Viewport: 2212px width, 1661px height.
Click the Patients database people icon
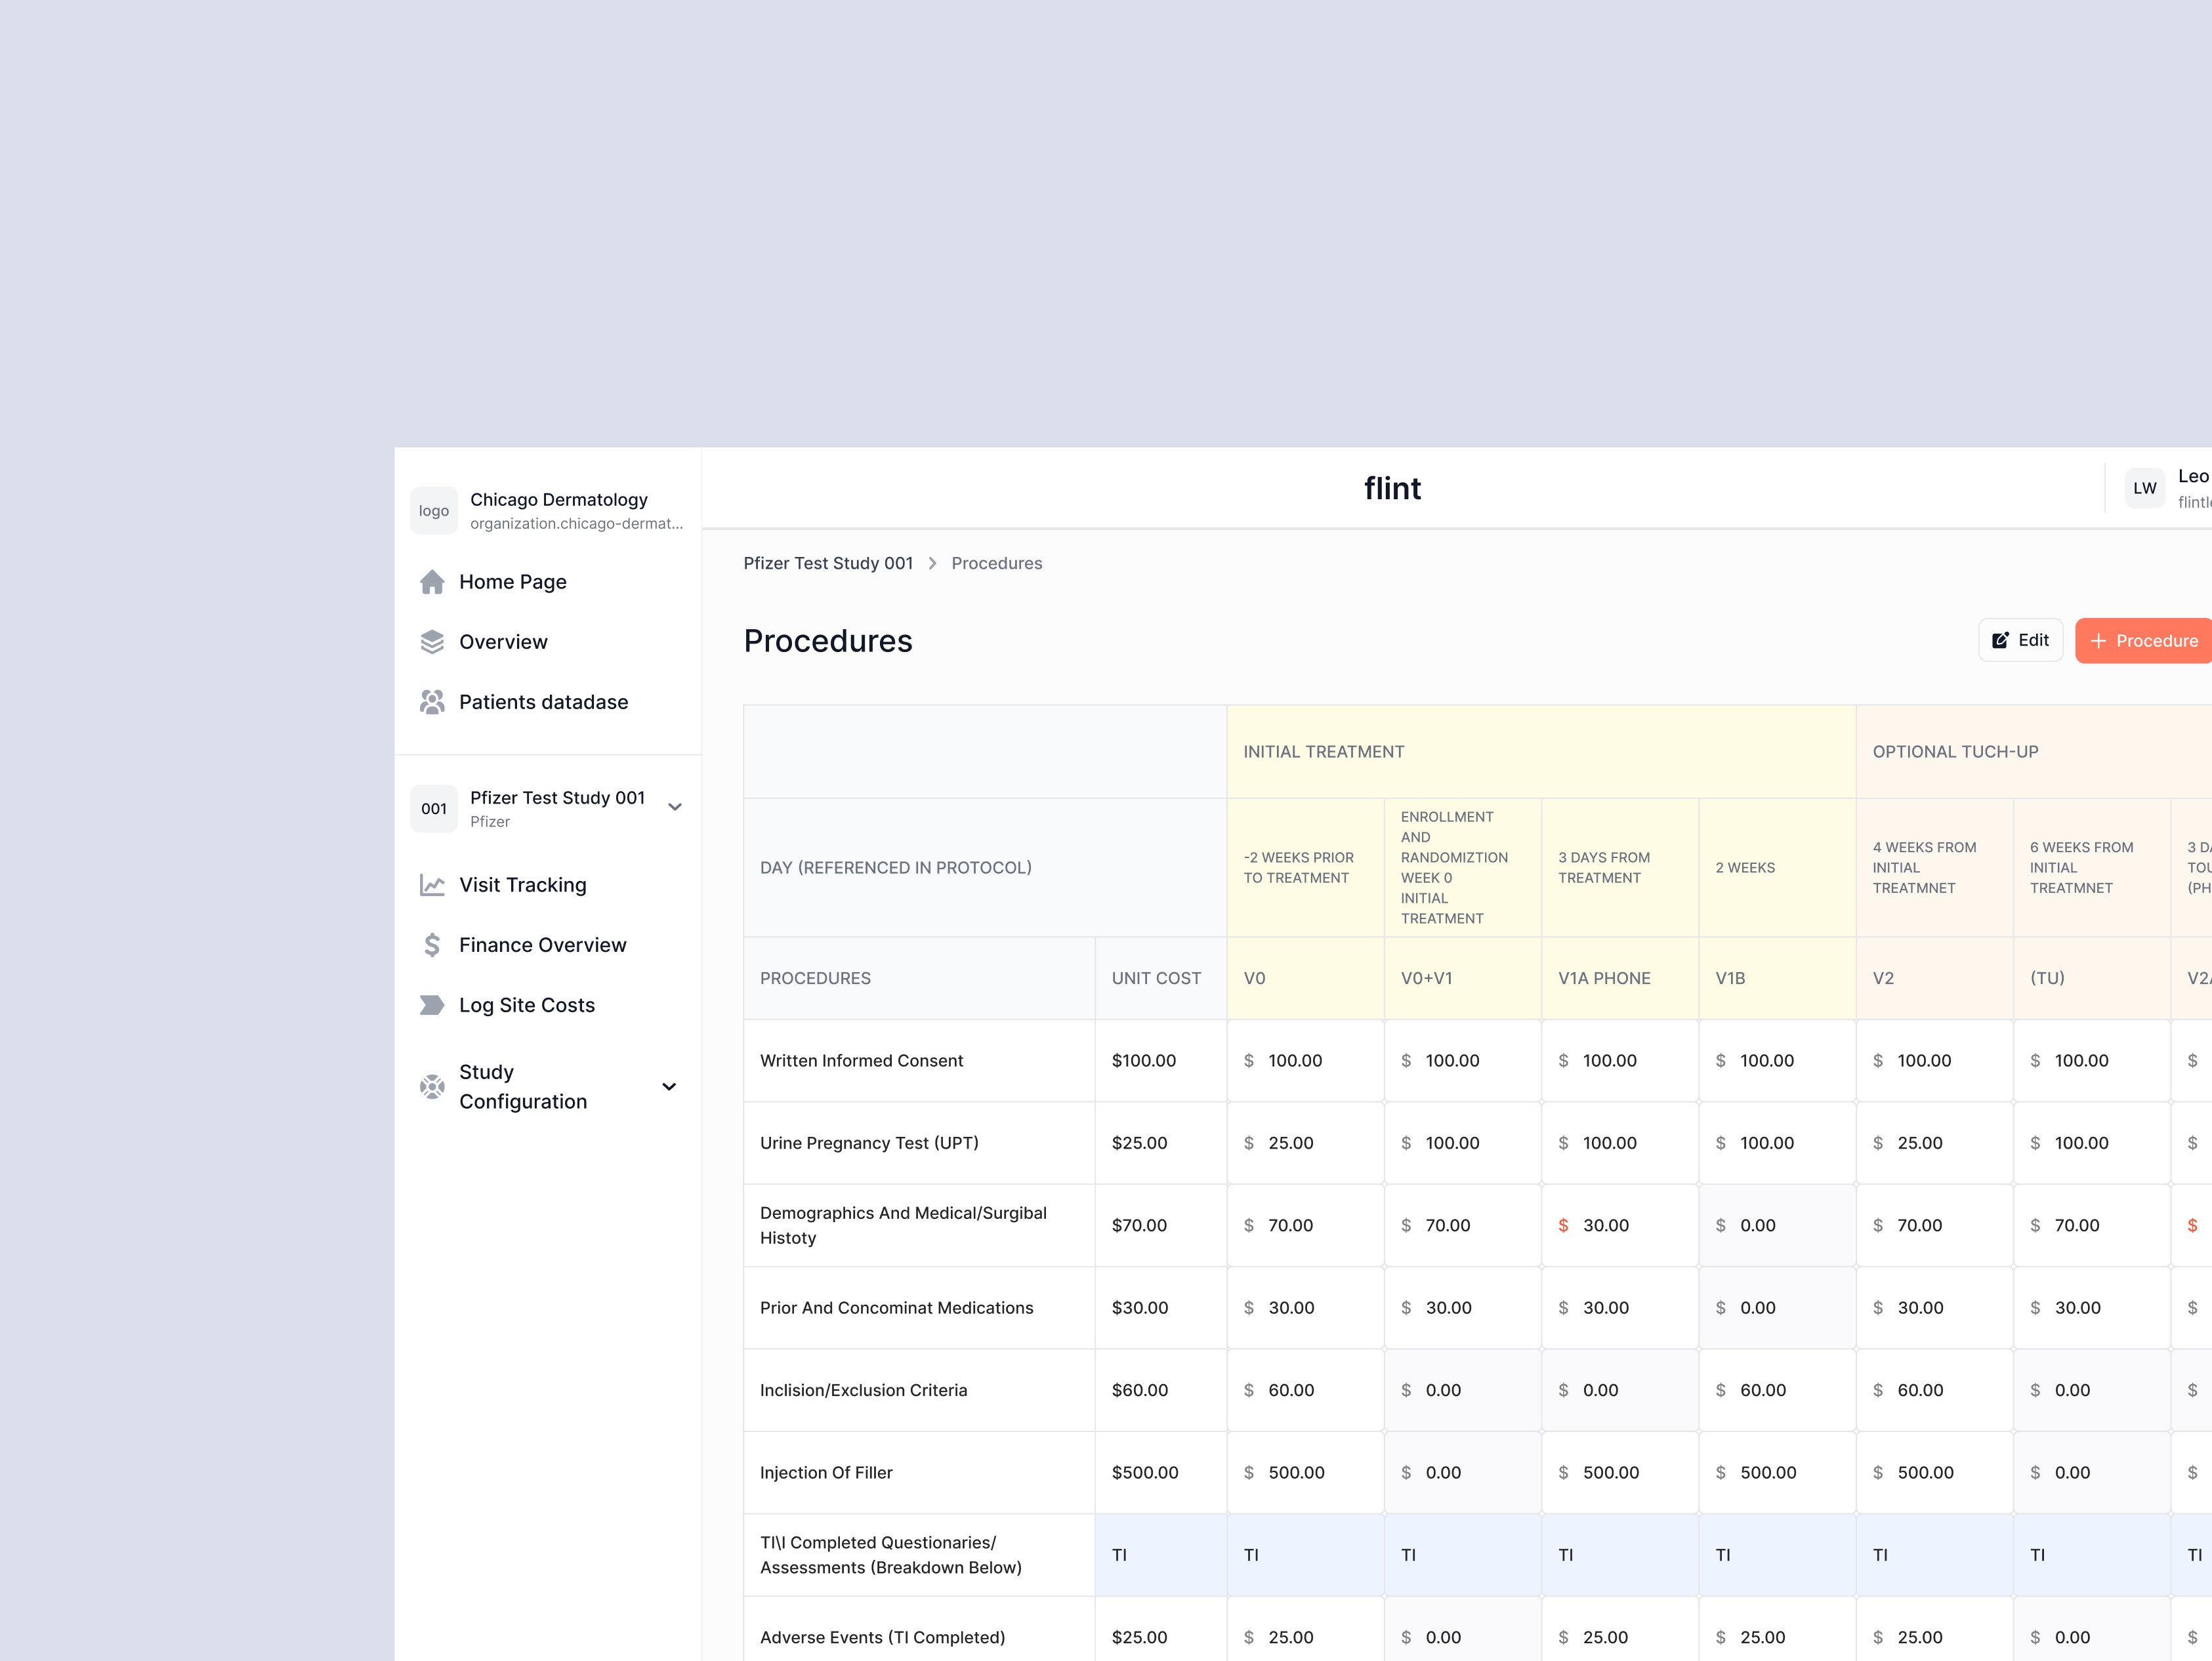coord(432,702)
